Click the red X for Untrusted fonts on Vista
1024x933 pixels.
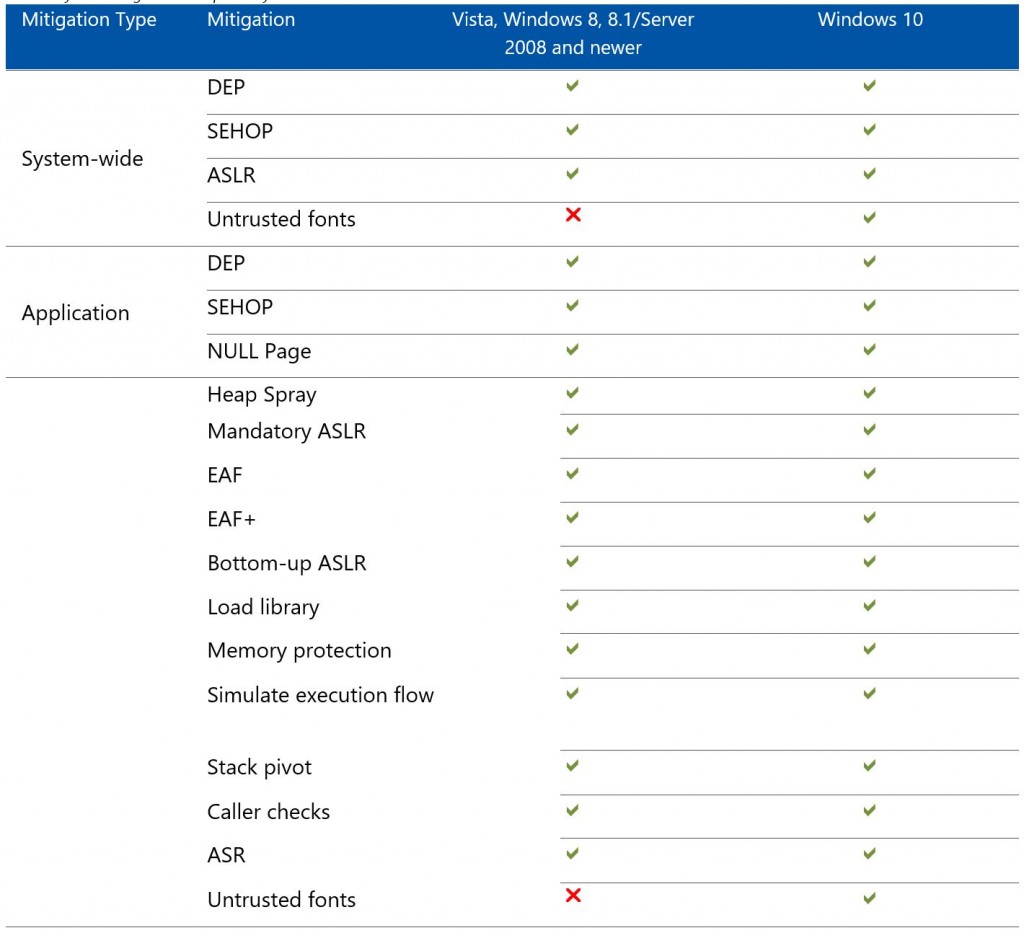571,213
